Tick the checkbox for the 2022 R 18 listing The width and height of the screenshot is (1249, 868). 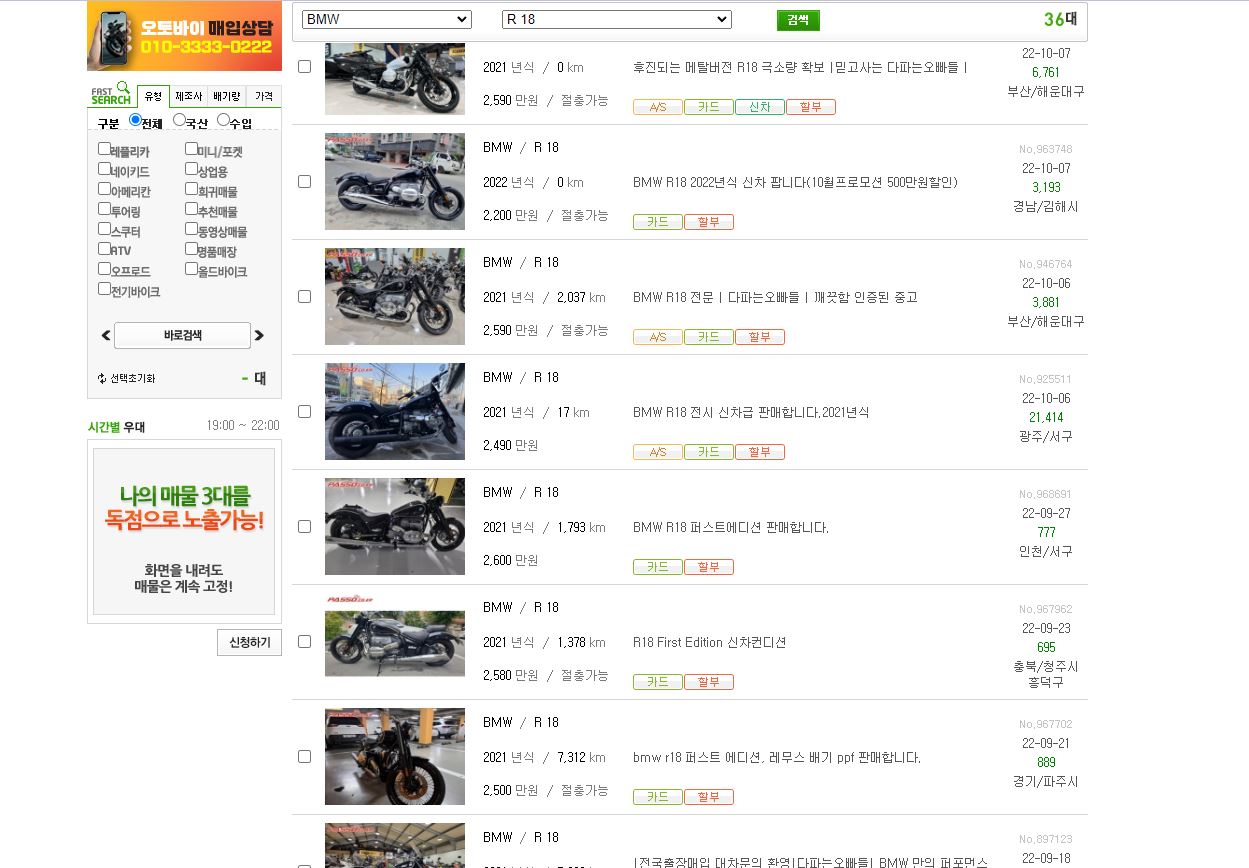tap(304, 182)
